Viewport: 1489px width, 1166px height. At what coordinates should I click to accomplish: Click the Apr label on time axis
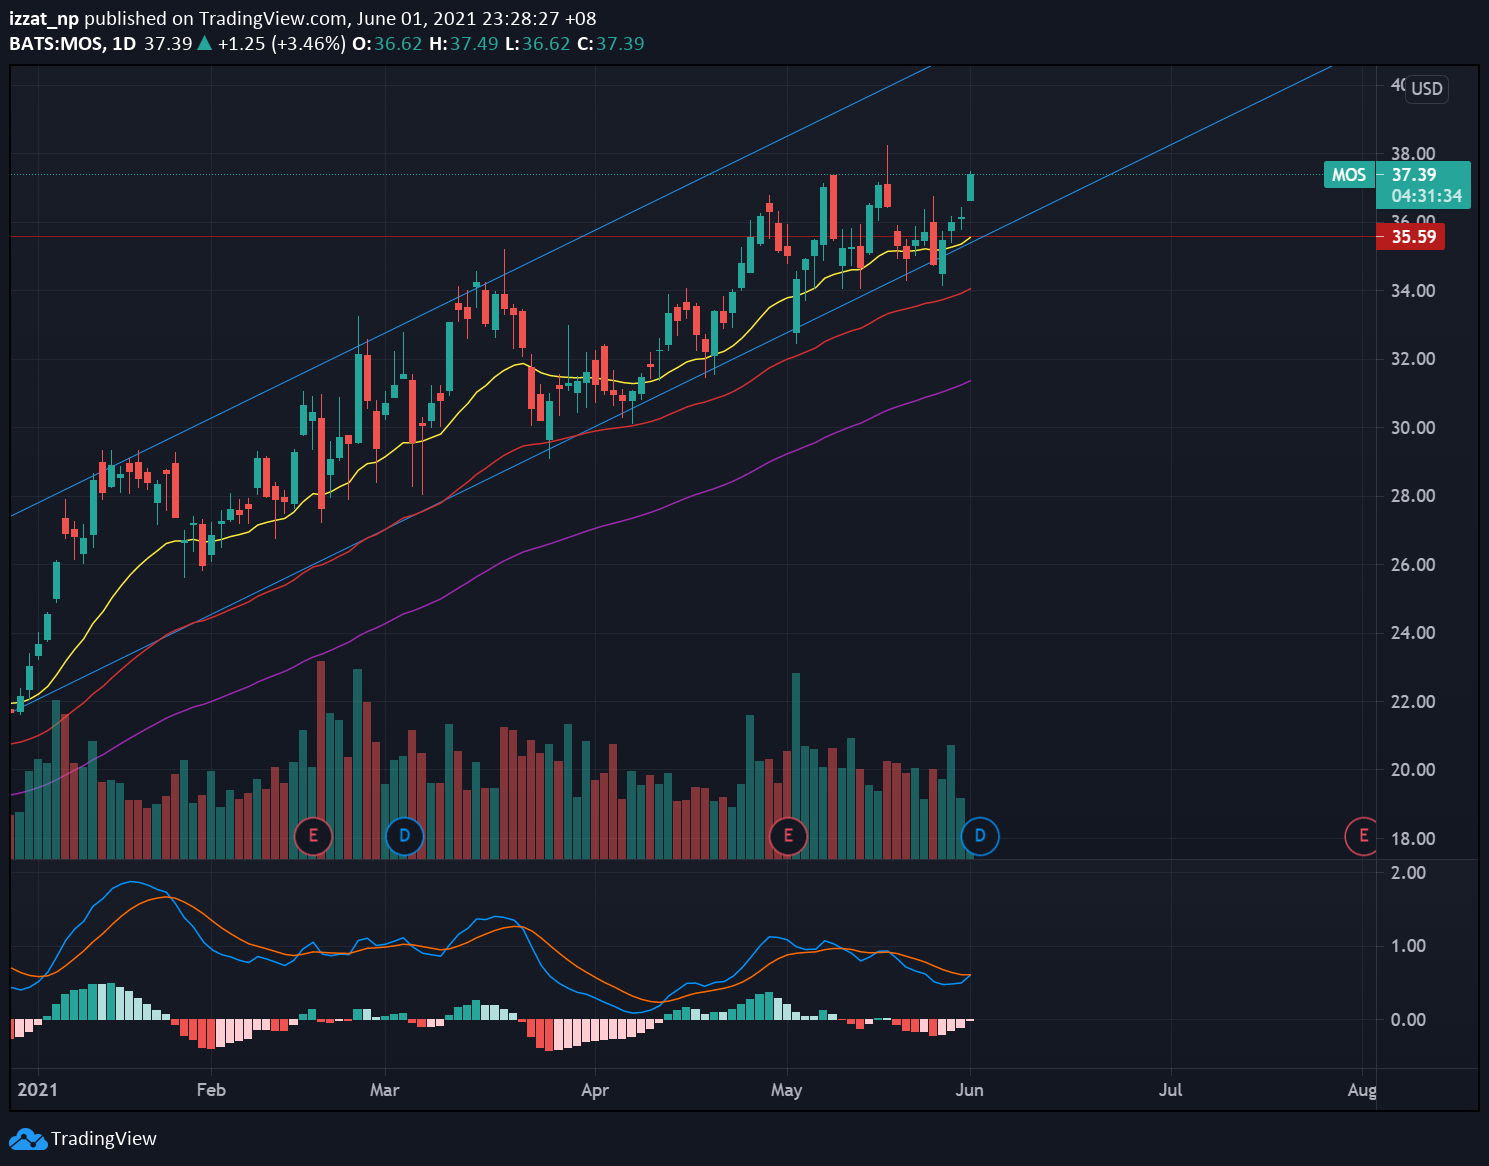595,1090
